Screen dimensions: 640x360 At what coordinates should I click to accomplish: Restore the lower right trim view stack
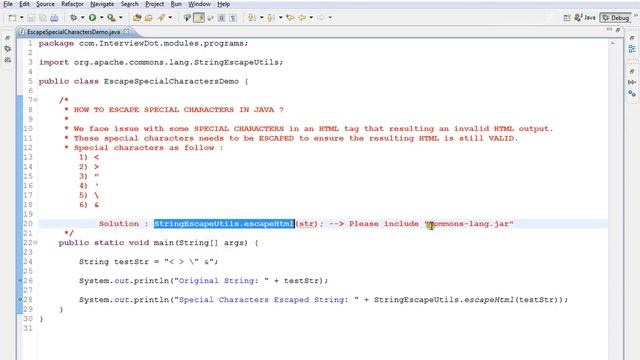click(x=632, y=71)
